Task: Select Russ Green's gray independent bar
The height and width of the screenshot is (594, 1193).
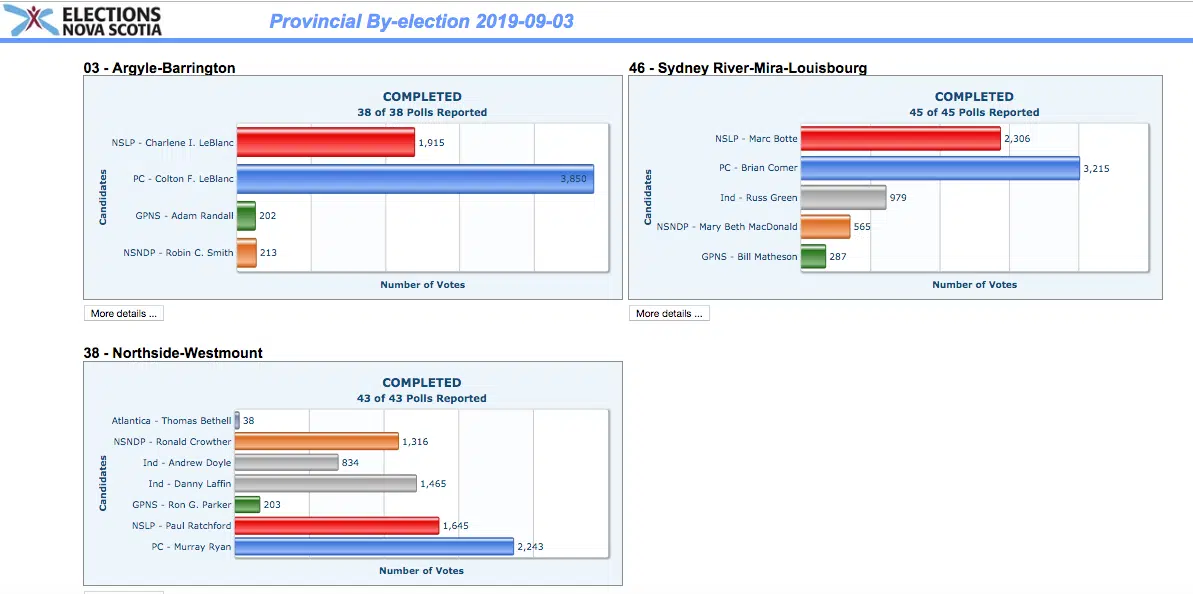Action: (x=843, y=197)
